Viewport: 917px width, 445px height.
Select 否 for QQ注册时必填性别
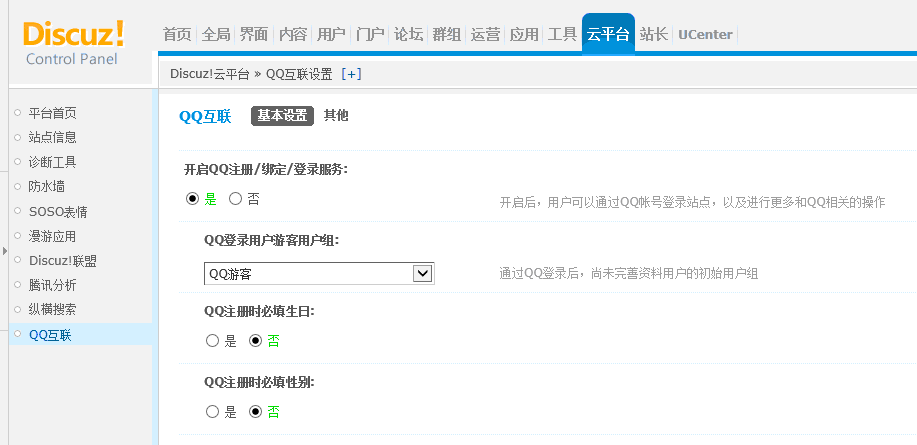click(256, 412)
